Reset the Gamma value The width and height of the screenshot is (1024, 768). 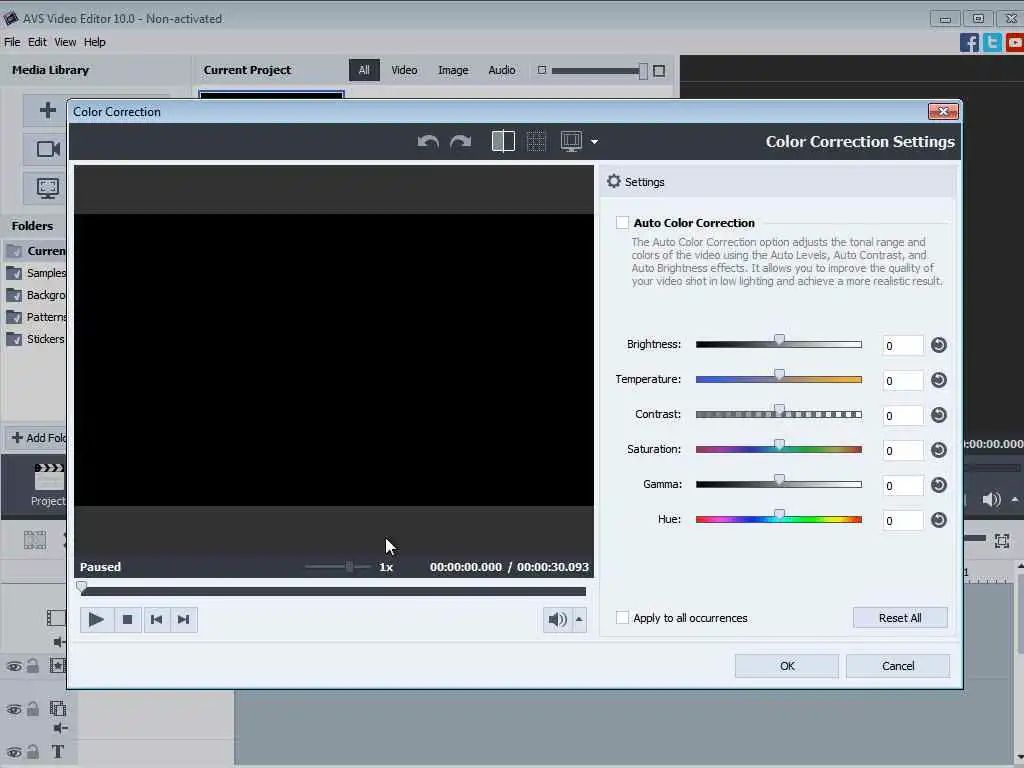coord(938,485)
